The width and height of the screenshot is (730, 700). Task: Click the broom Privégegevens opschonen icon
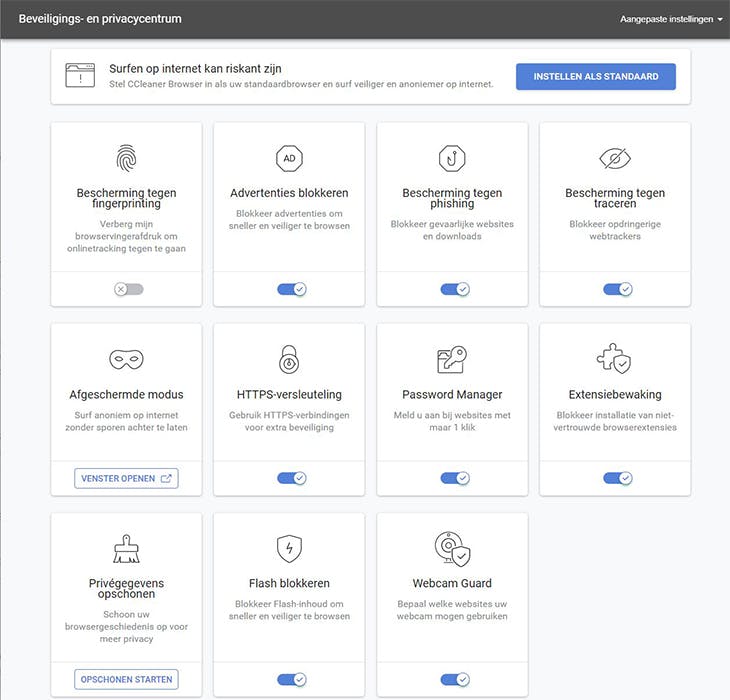(x=126, y=549)
